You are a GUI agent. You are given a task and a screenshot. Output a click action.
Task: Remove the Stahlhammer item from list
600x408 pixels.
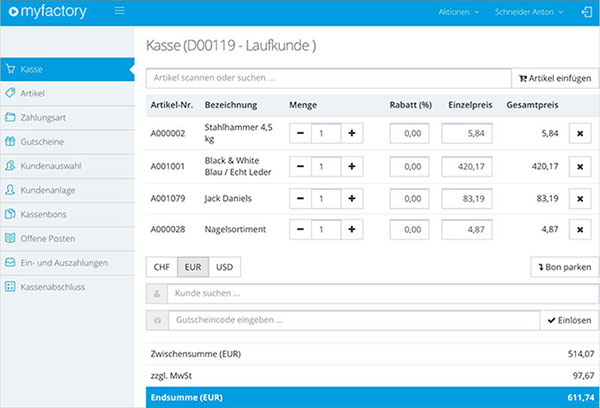click(580, 133)
